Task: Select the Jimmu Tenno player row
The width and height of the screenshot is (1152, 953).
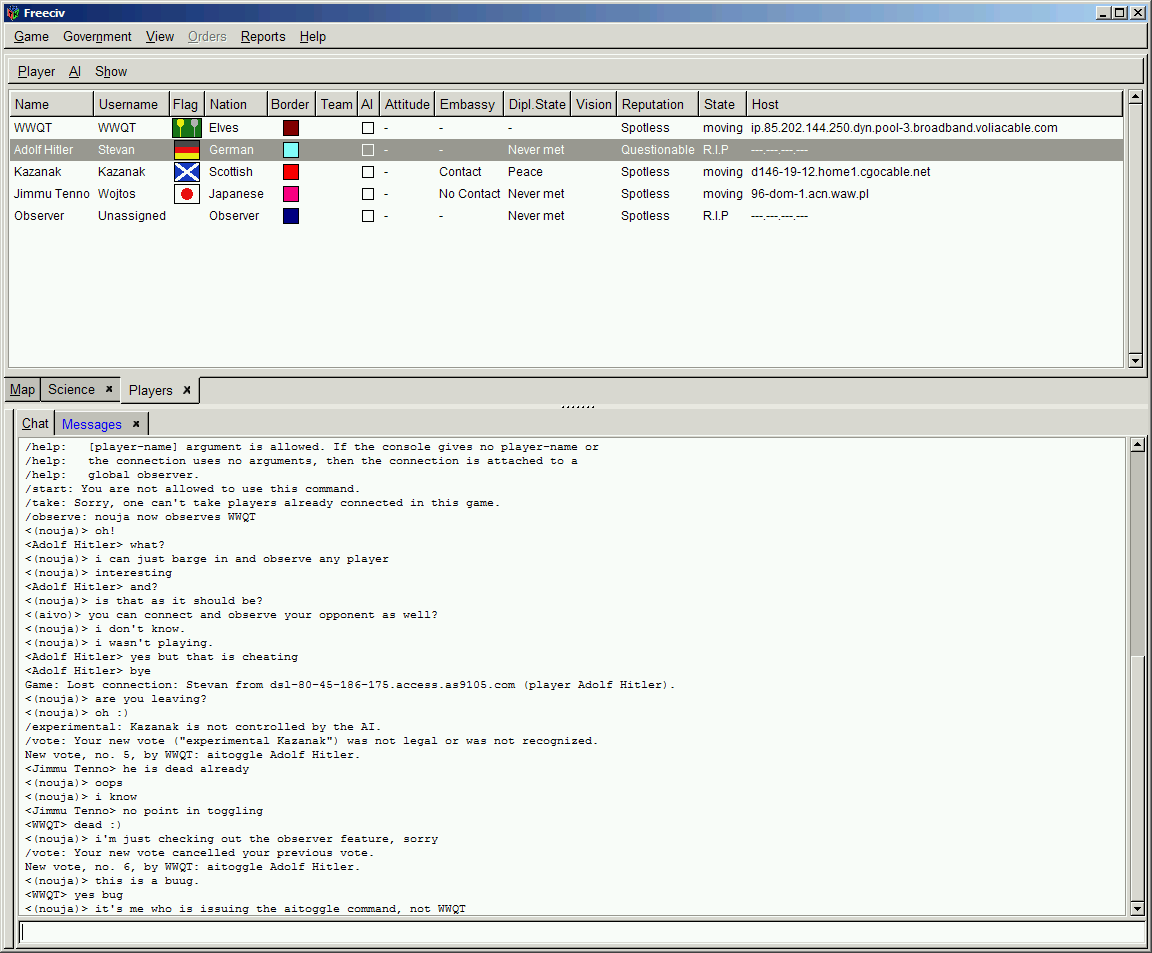Action: tap(566, 194)
